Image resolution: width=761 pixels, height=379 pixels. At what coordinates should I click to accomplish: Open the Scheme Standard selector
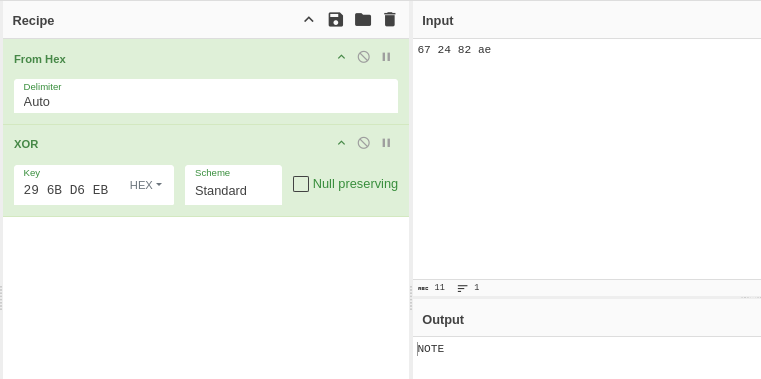[x=233, y=185]
